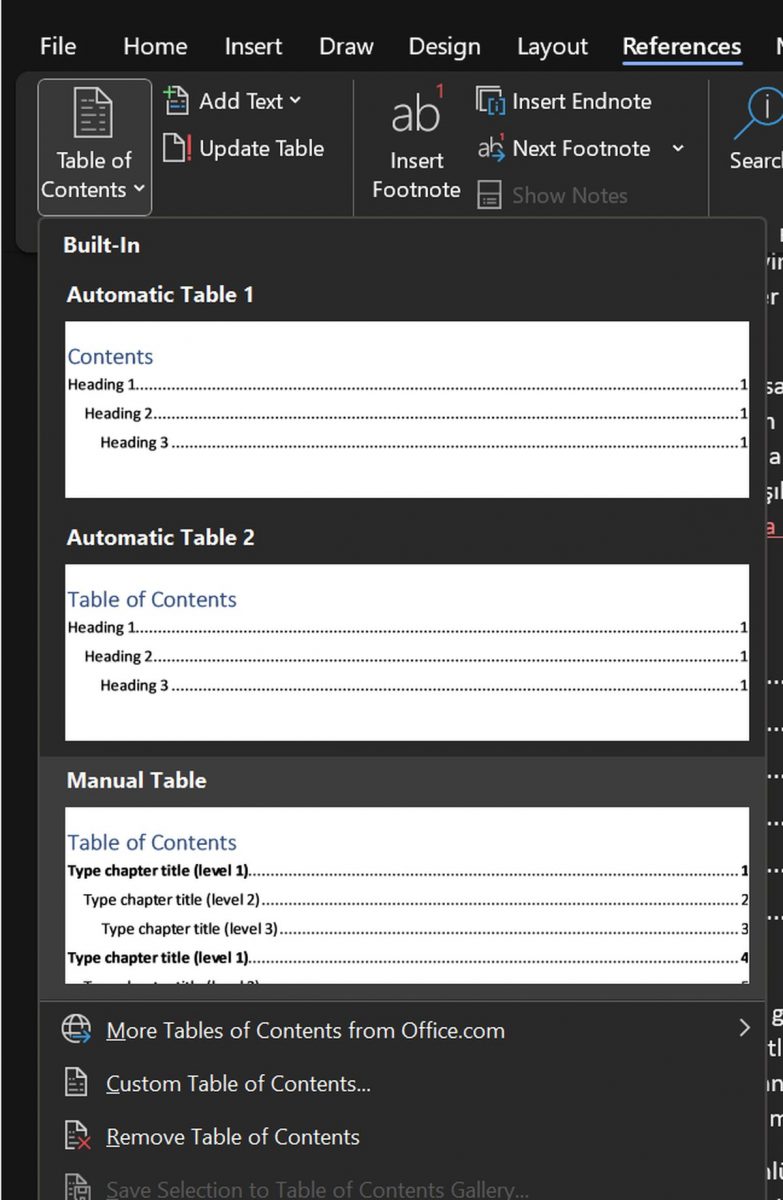Viewport: 783px width, 1200px height.
Task: Click the Remove Table of Contents icon
Action: (77, 1137)
